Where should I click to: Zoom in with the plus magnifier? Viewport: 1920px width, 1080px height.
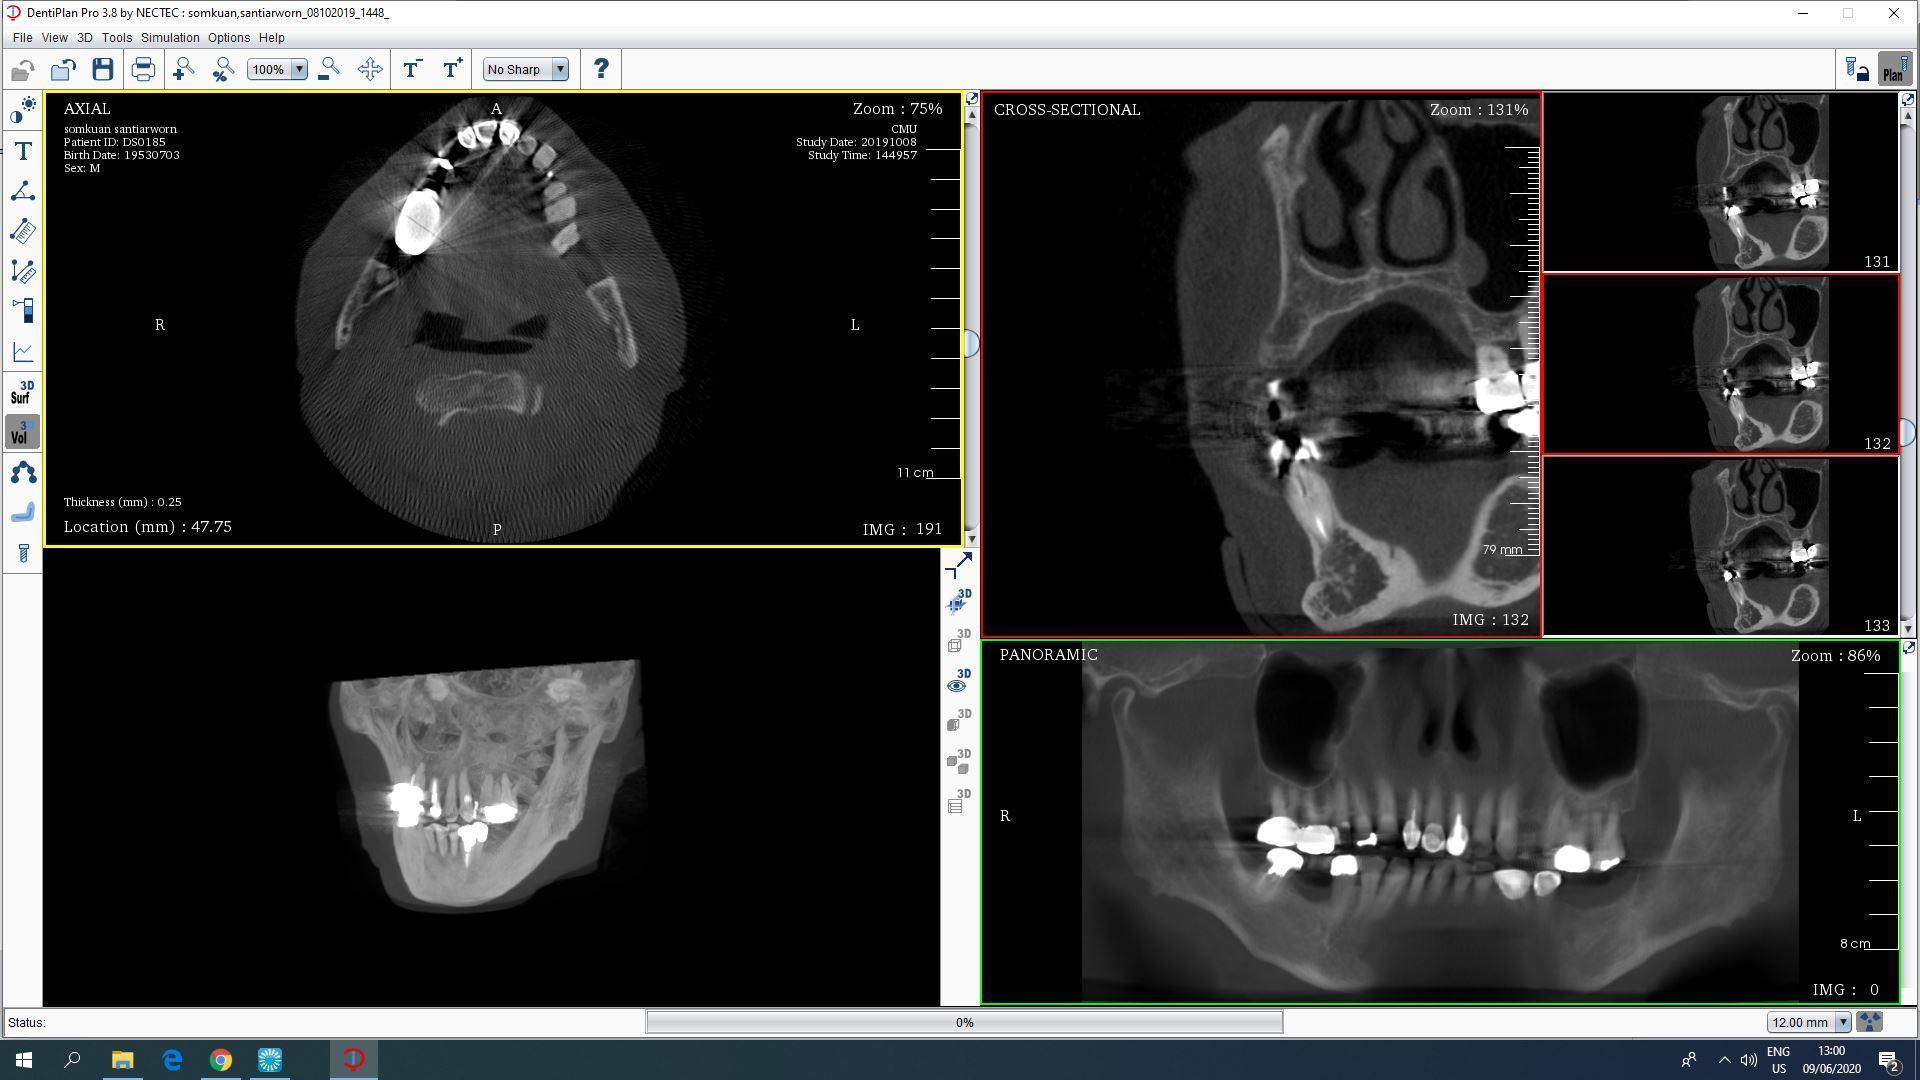(x=183, y=69)
